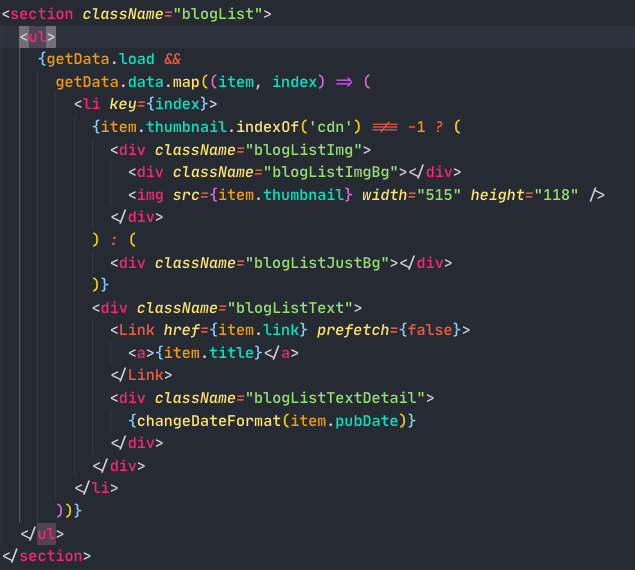Click the && logical operator

[173, 59]
